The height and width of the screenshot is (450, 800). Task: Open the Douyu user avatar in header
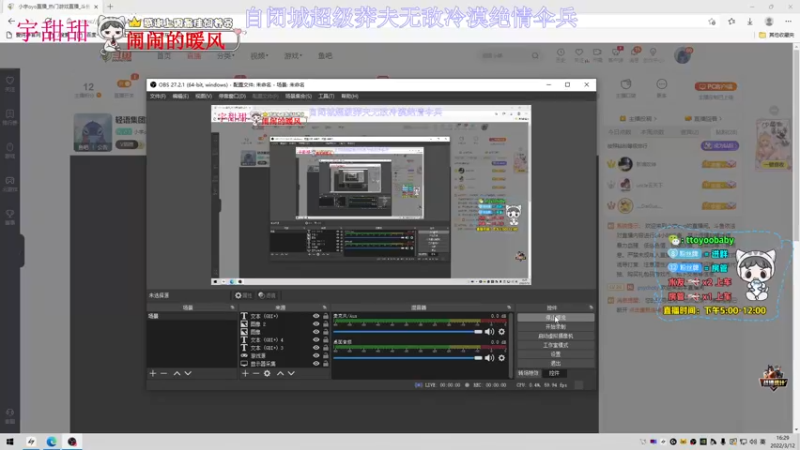point(683,55)
